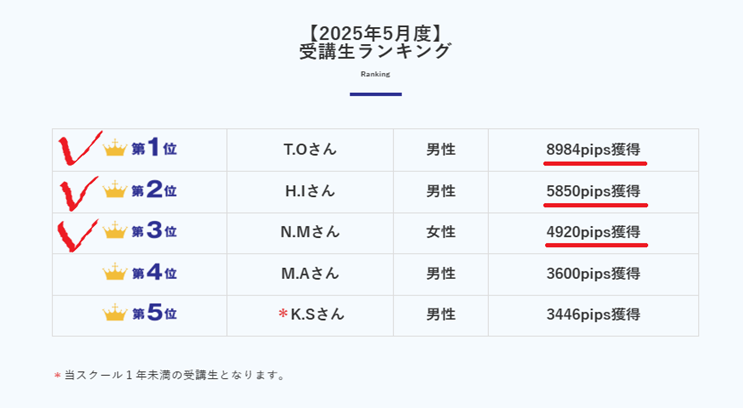The width and height of the screenshot is (743, 408).
Task: Click the crown icon beside 第1位
Action: pyautogui.click(x=115, y=148)
